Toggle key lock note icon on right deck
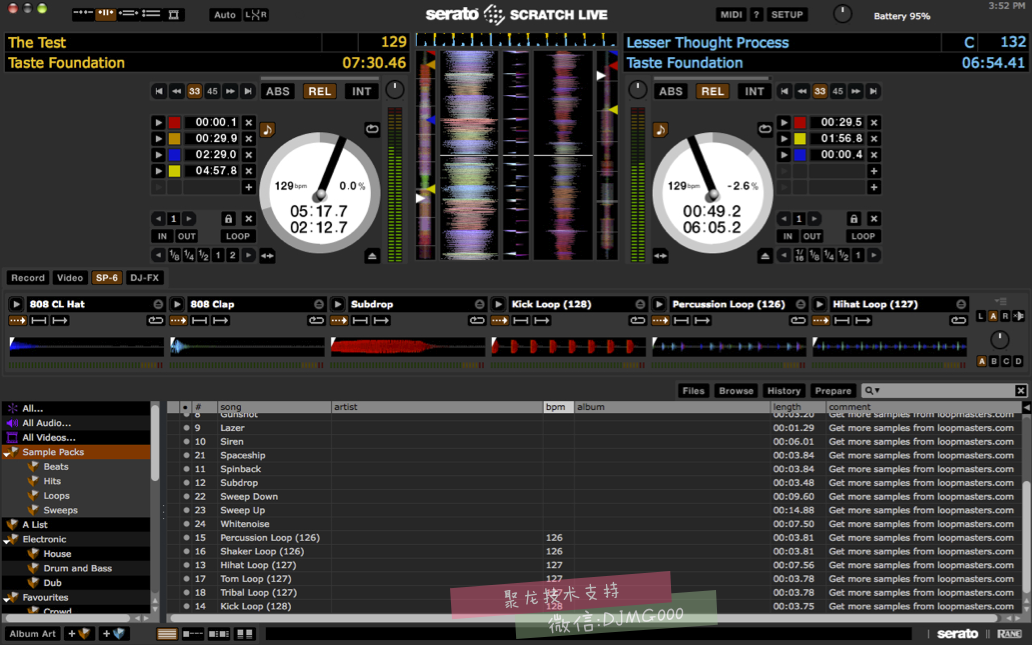Viewport: 1032px width, 645px height. 660,130
